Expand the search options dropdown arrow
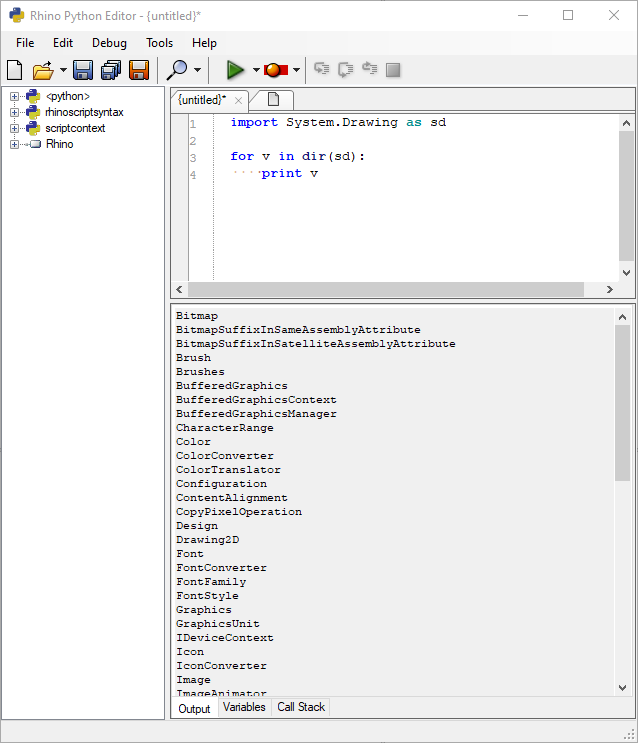 point(197,70)
